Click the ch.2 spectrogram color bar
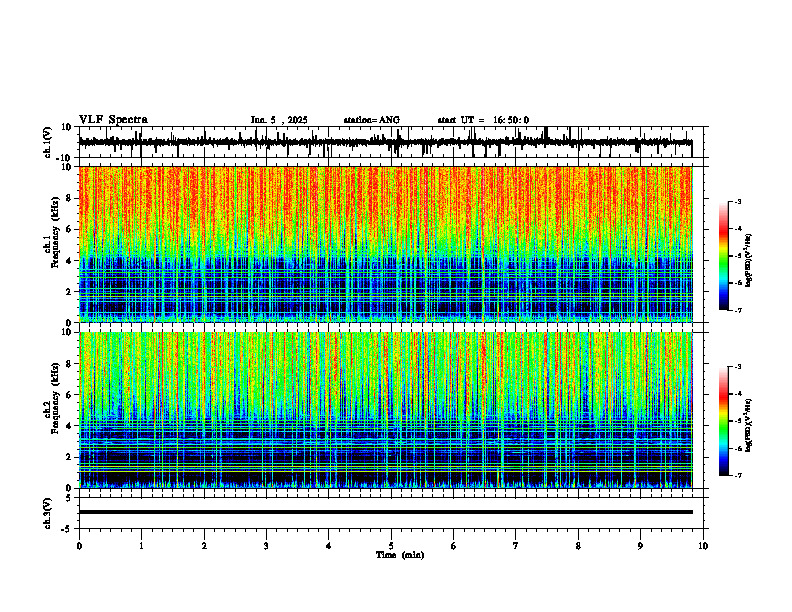This screenshot has height=612, width=792. point(723,421)
